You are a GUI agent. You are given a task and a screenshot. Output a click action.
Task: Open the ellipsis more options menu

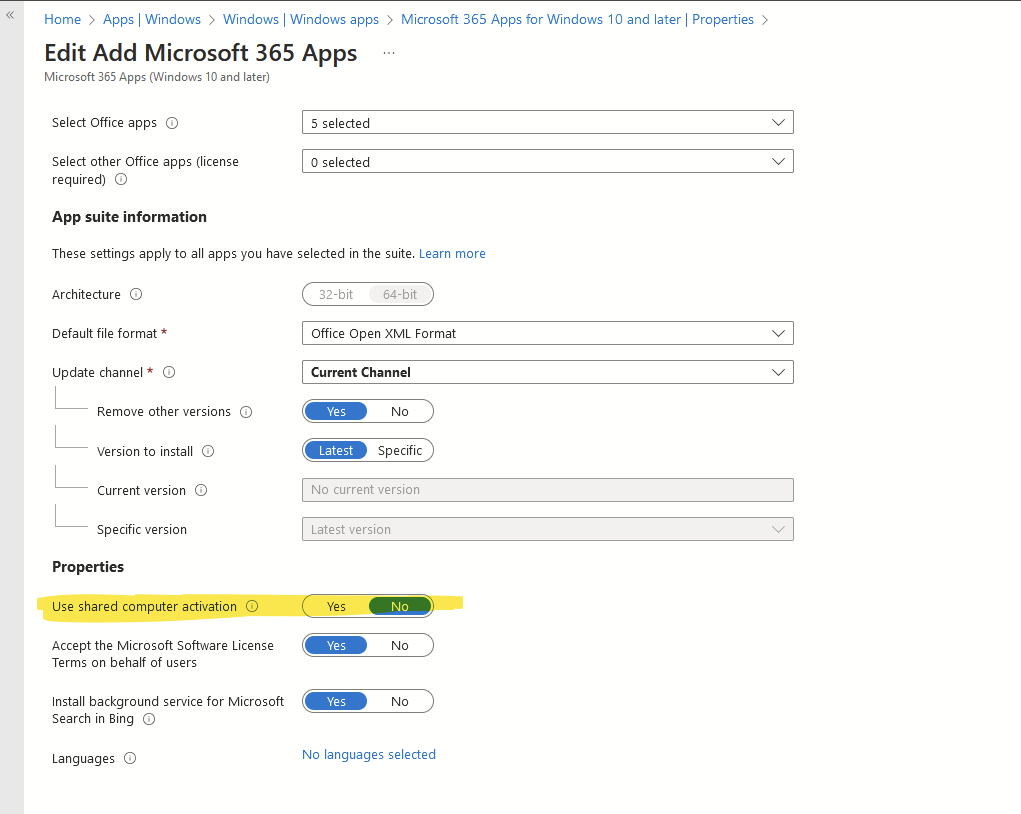(x=389, y=53)
